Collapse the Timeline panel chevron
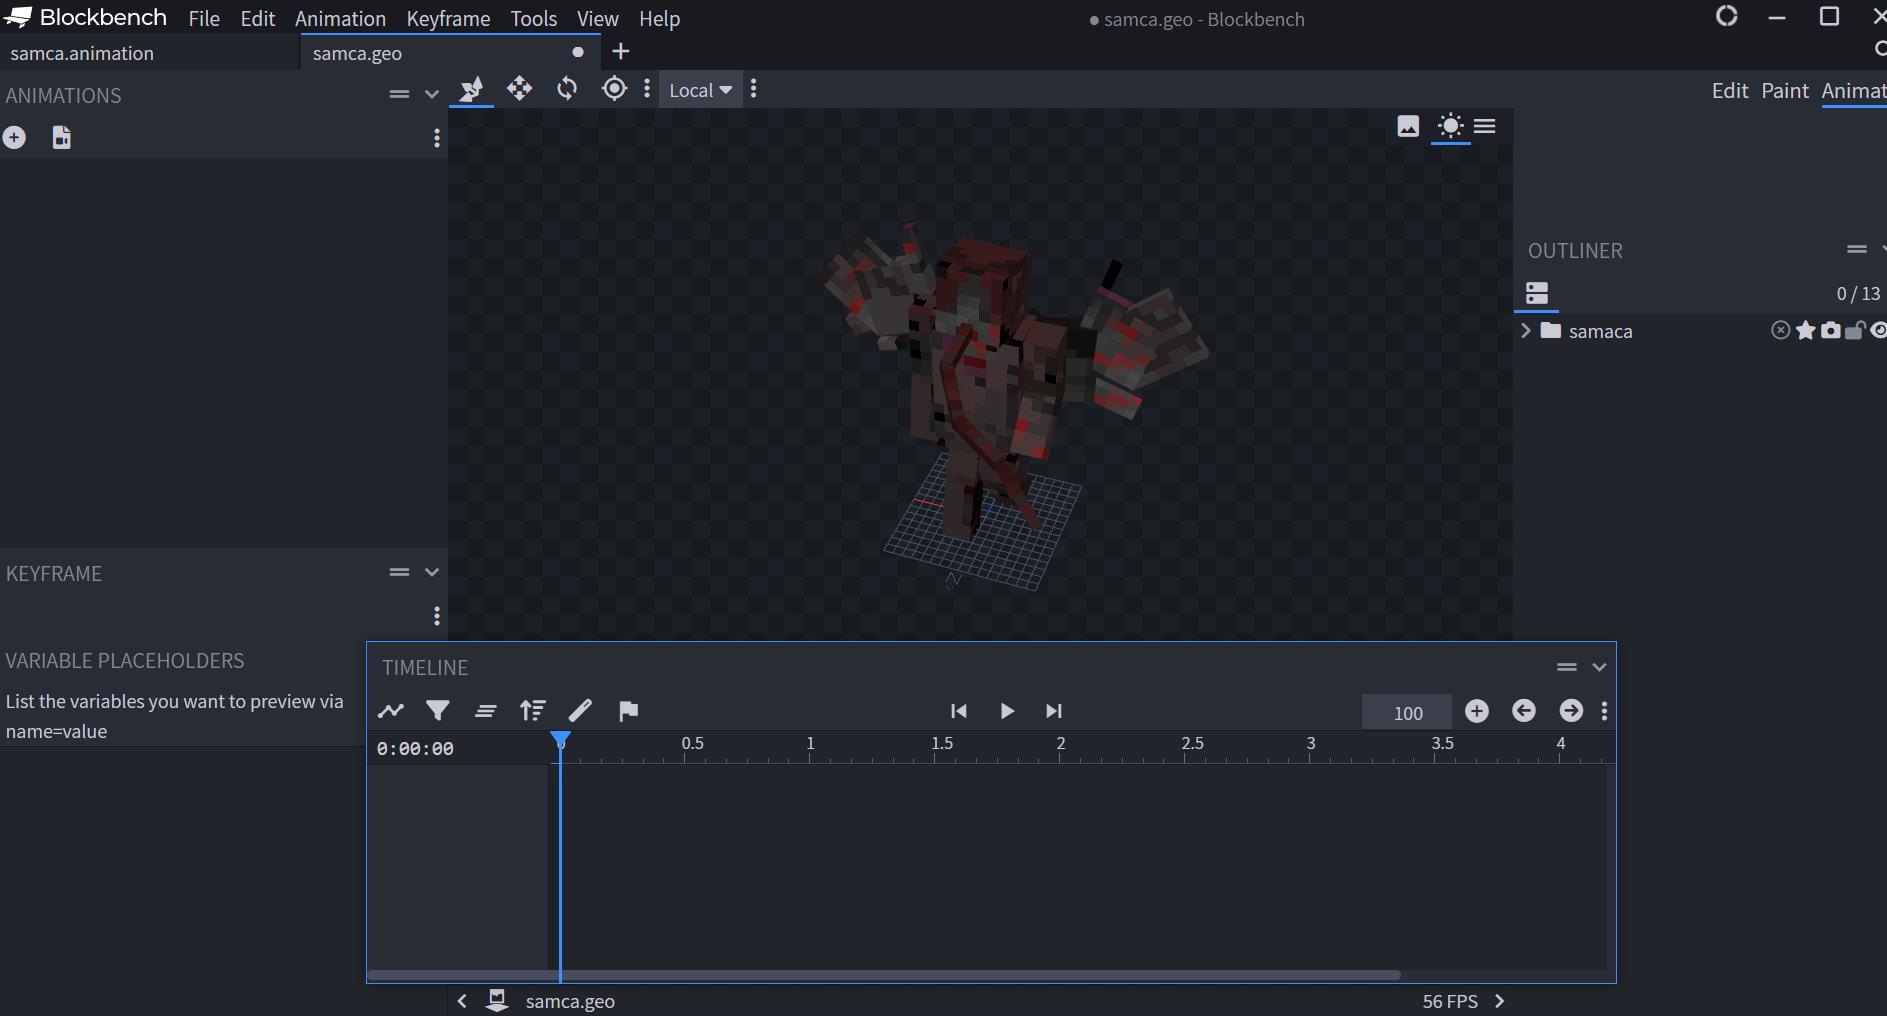Viewport: 1887px width, 1016px height. pos(1599,667)
